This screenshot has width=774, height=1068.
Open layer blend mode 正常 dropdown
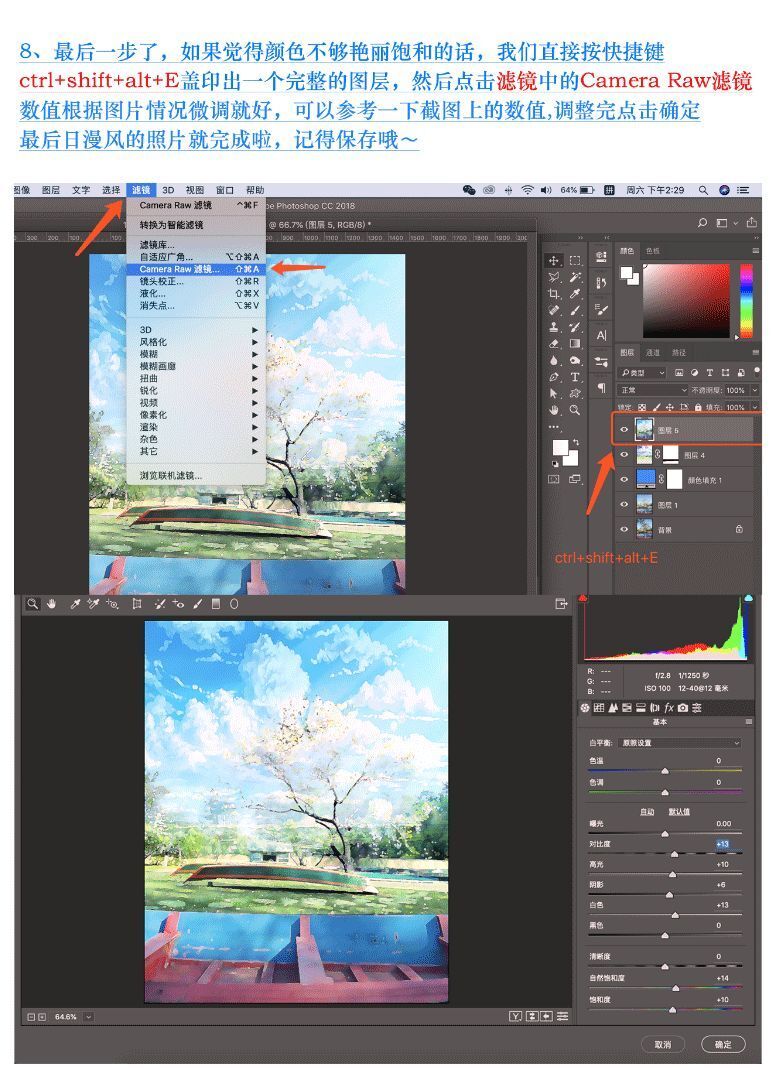(x=653, y=390)
